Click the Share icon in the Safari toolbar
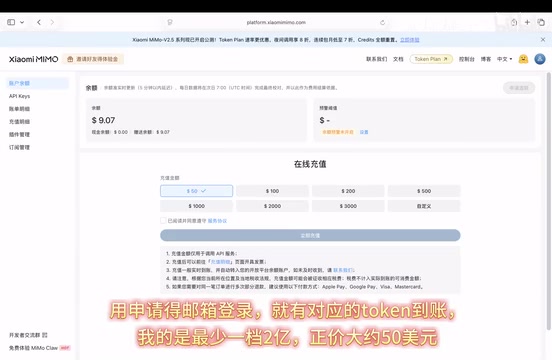This screenshot has width=552, height=360. click(x=514, y=22)
